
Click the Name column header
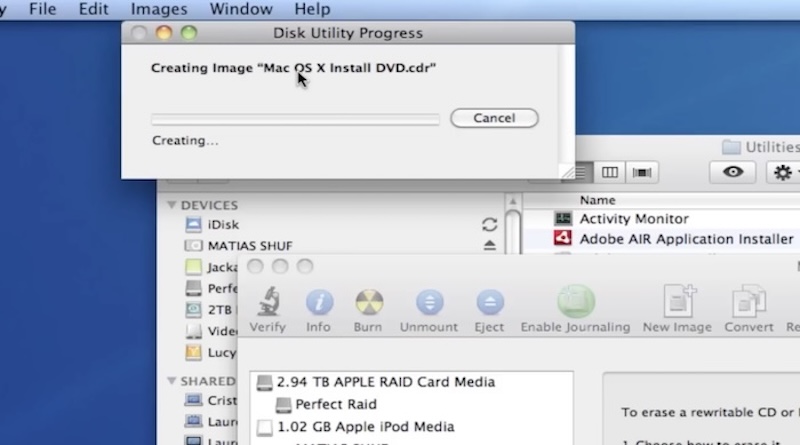coord(597,200)
